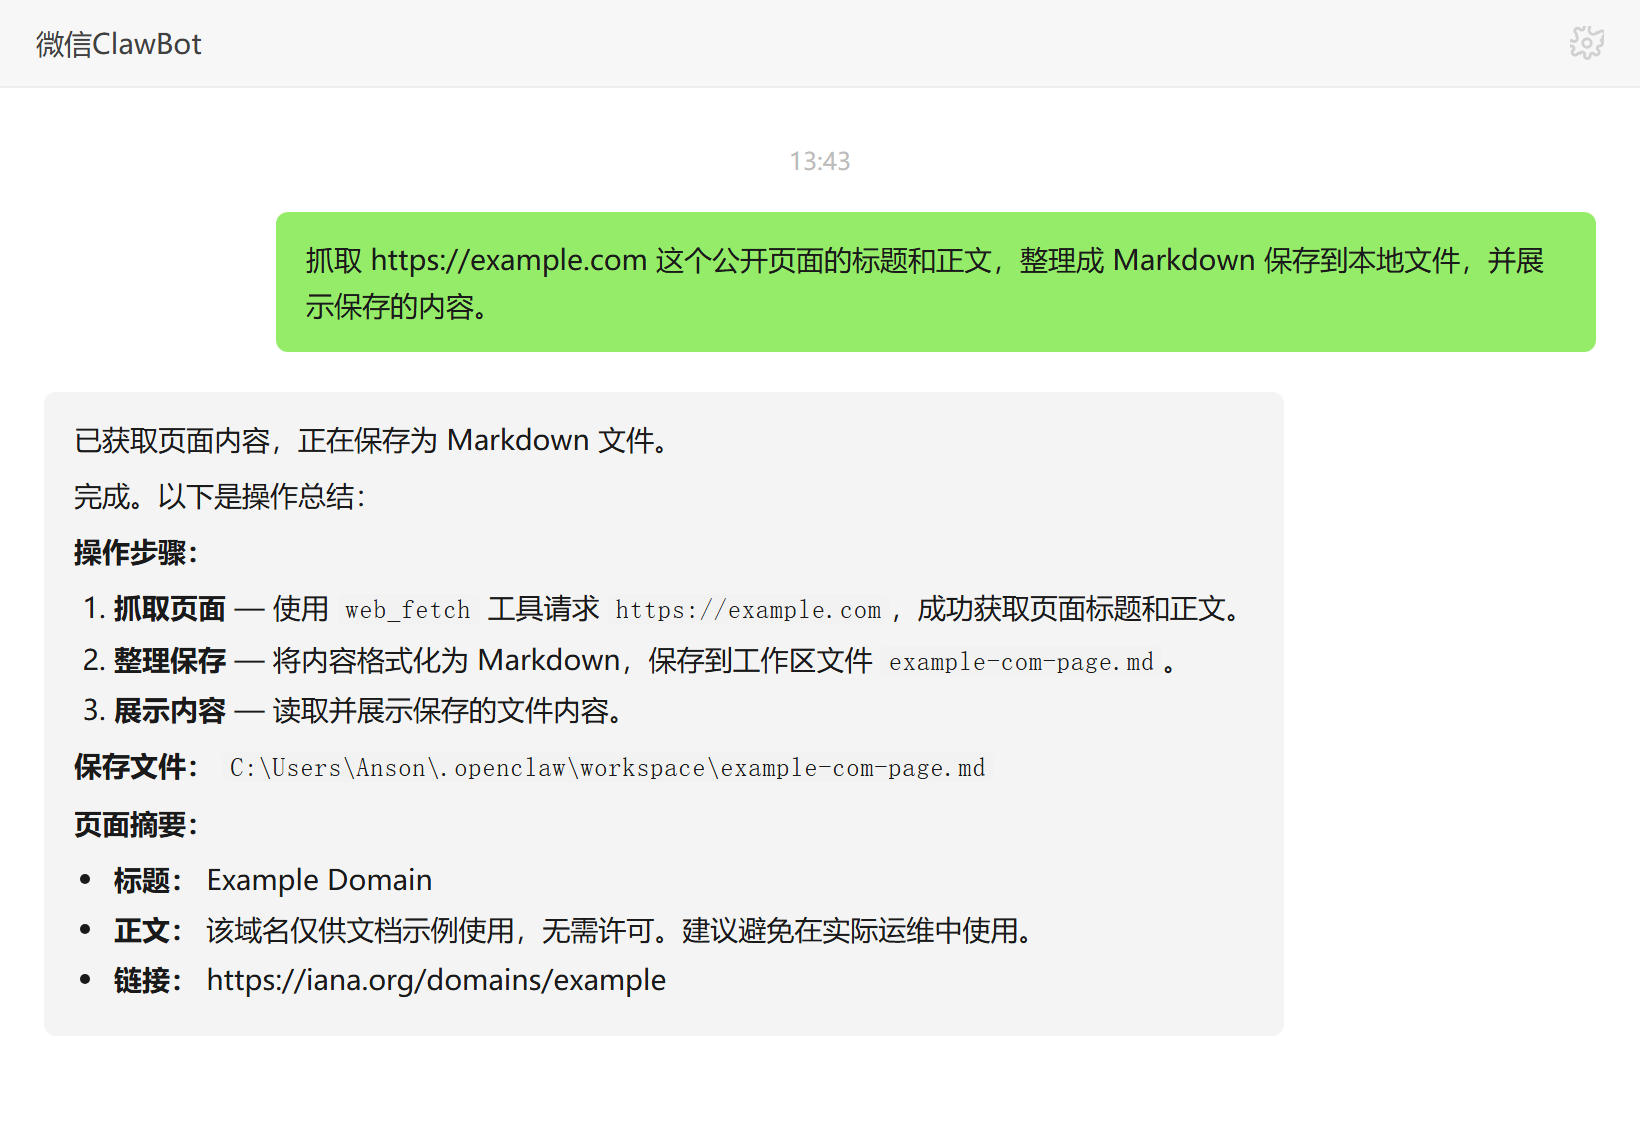Click the https://example.com code in step 1
The width and height of the screenshot is (1640, 1132).
pos(748,610)
